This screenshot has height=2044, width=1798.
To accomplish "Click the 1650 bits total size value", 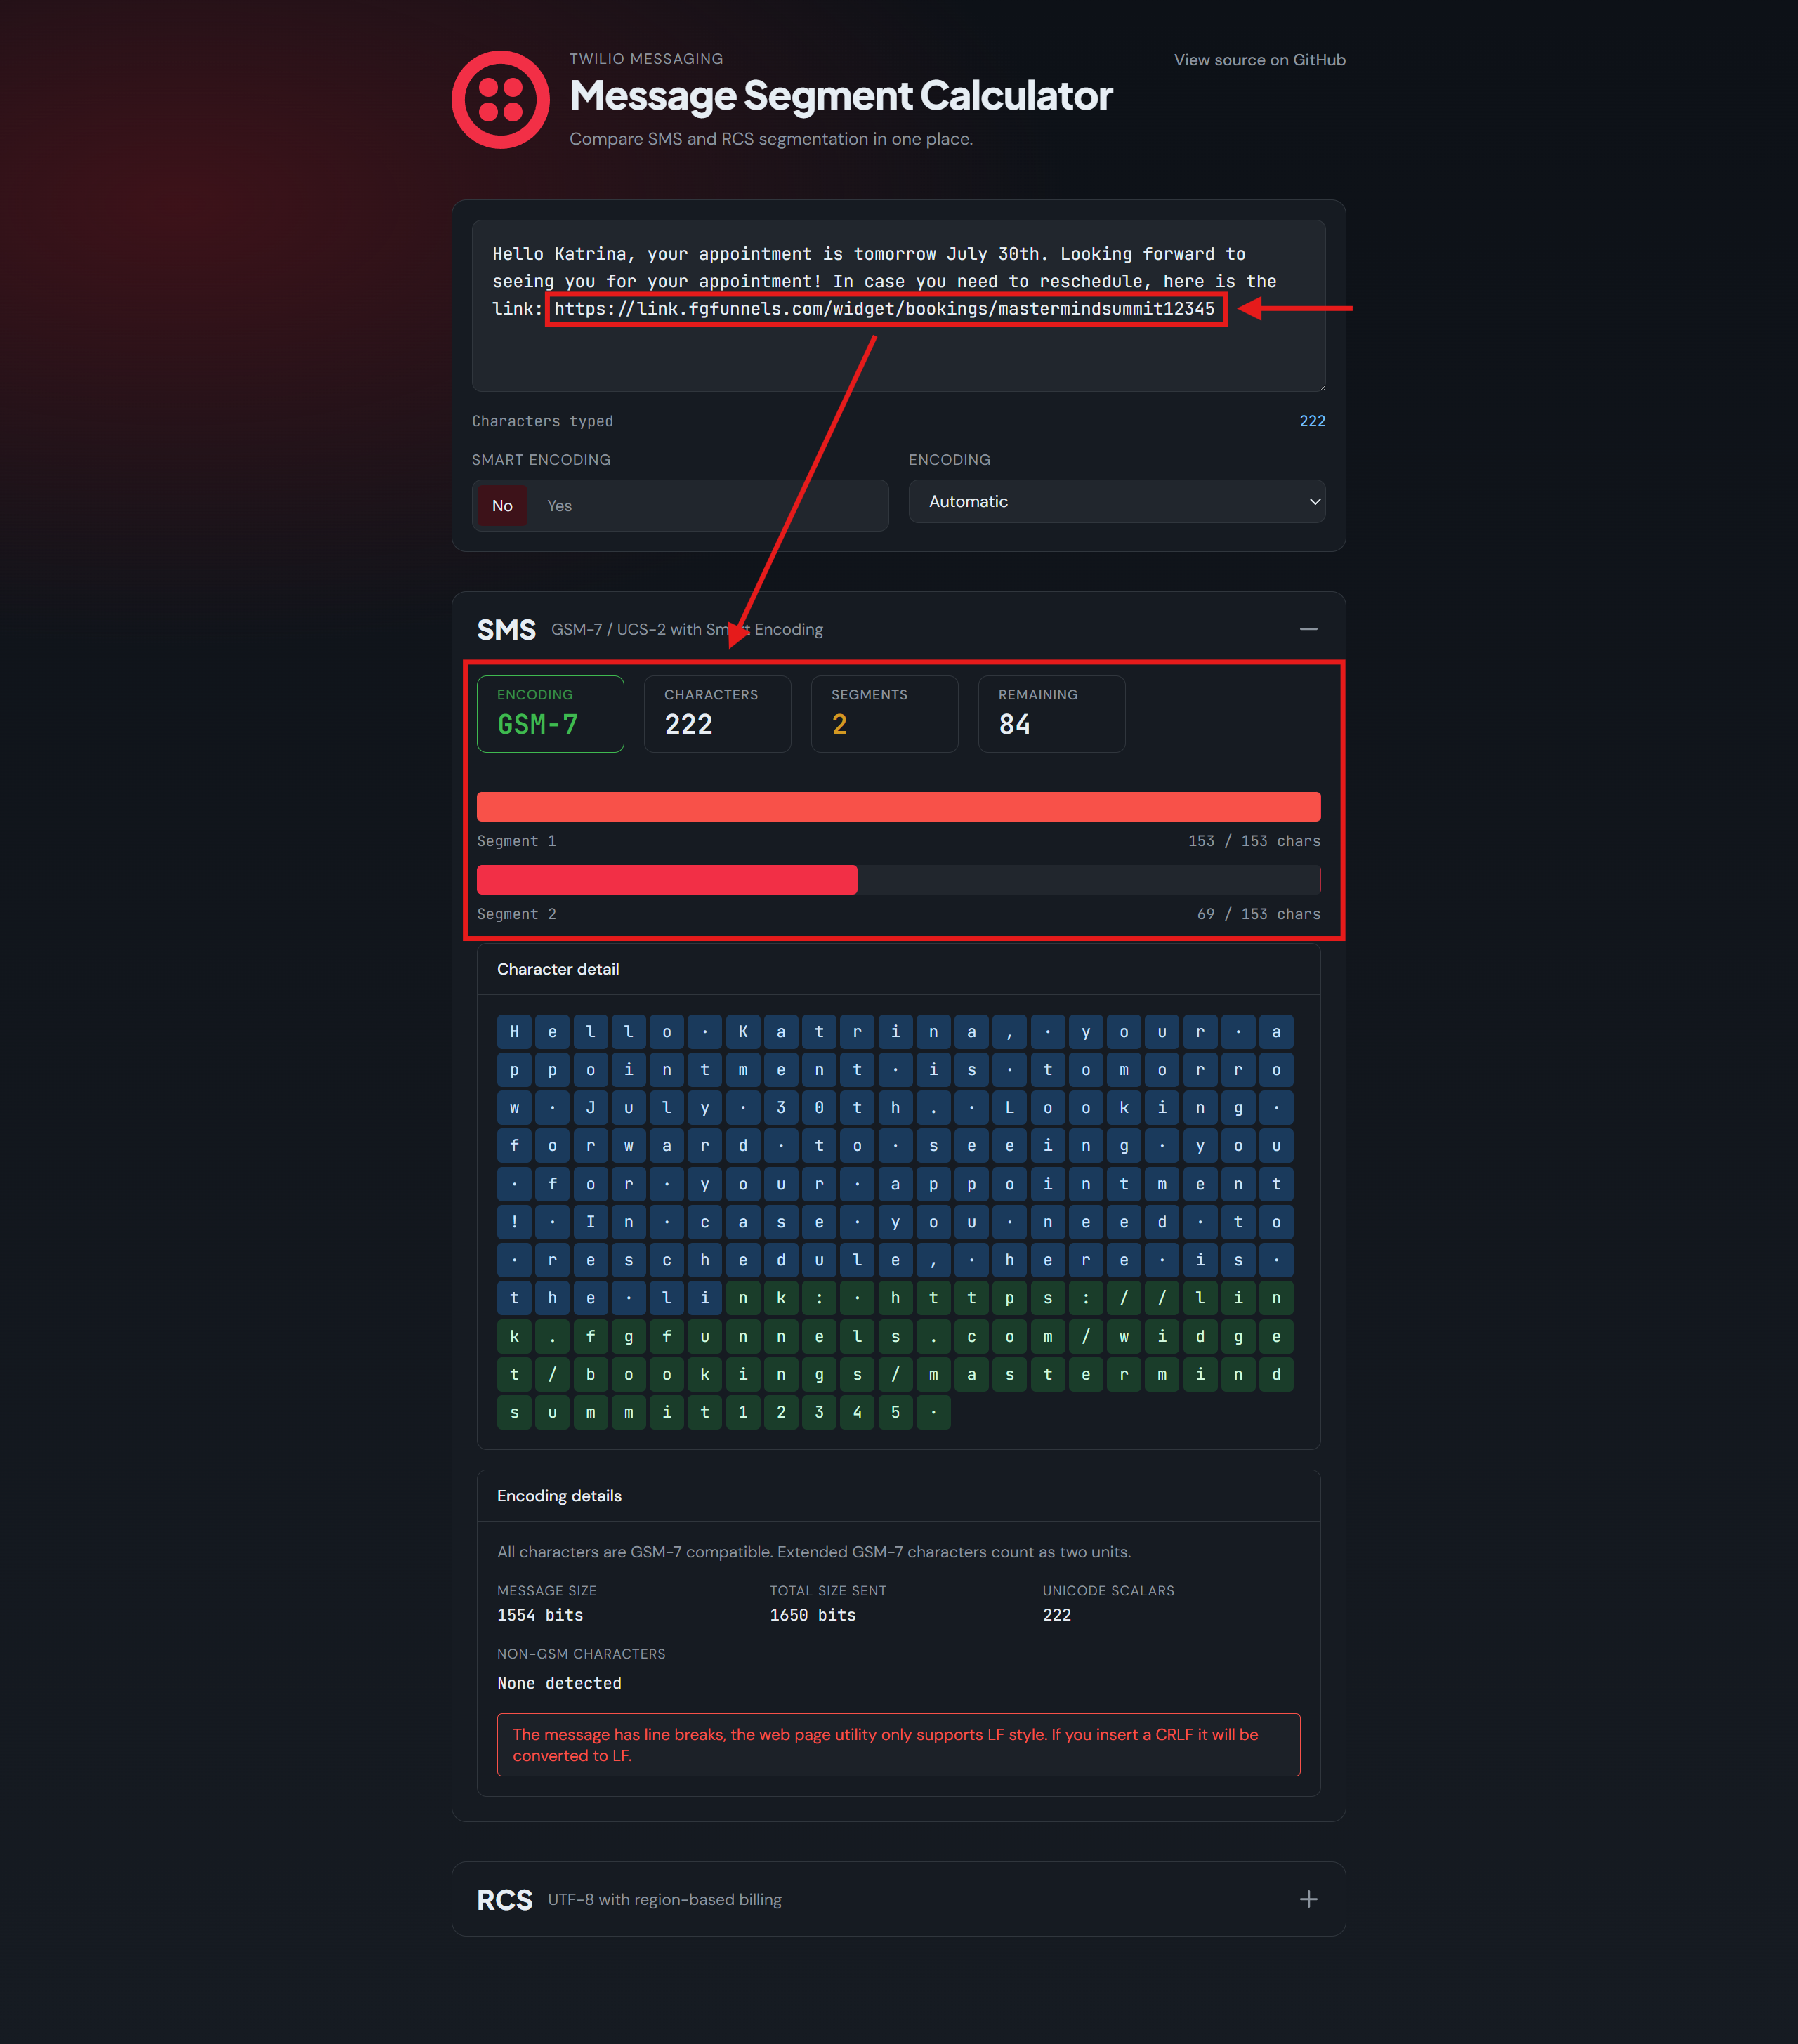I will [812, 1615].
